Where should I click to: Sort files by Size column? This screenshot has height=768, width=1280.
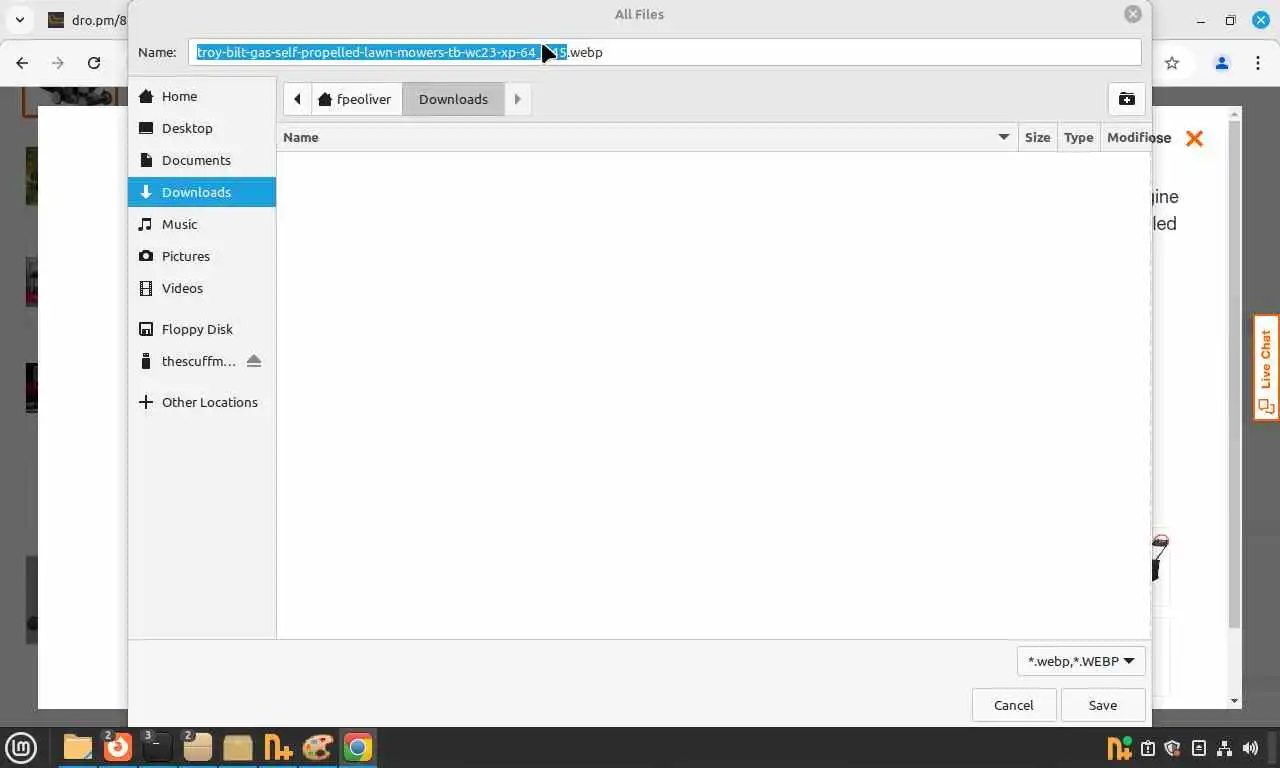click(1037, 137)
